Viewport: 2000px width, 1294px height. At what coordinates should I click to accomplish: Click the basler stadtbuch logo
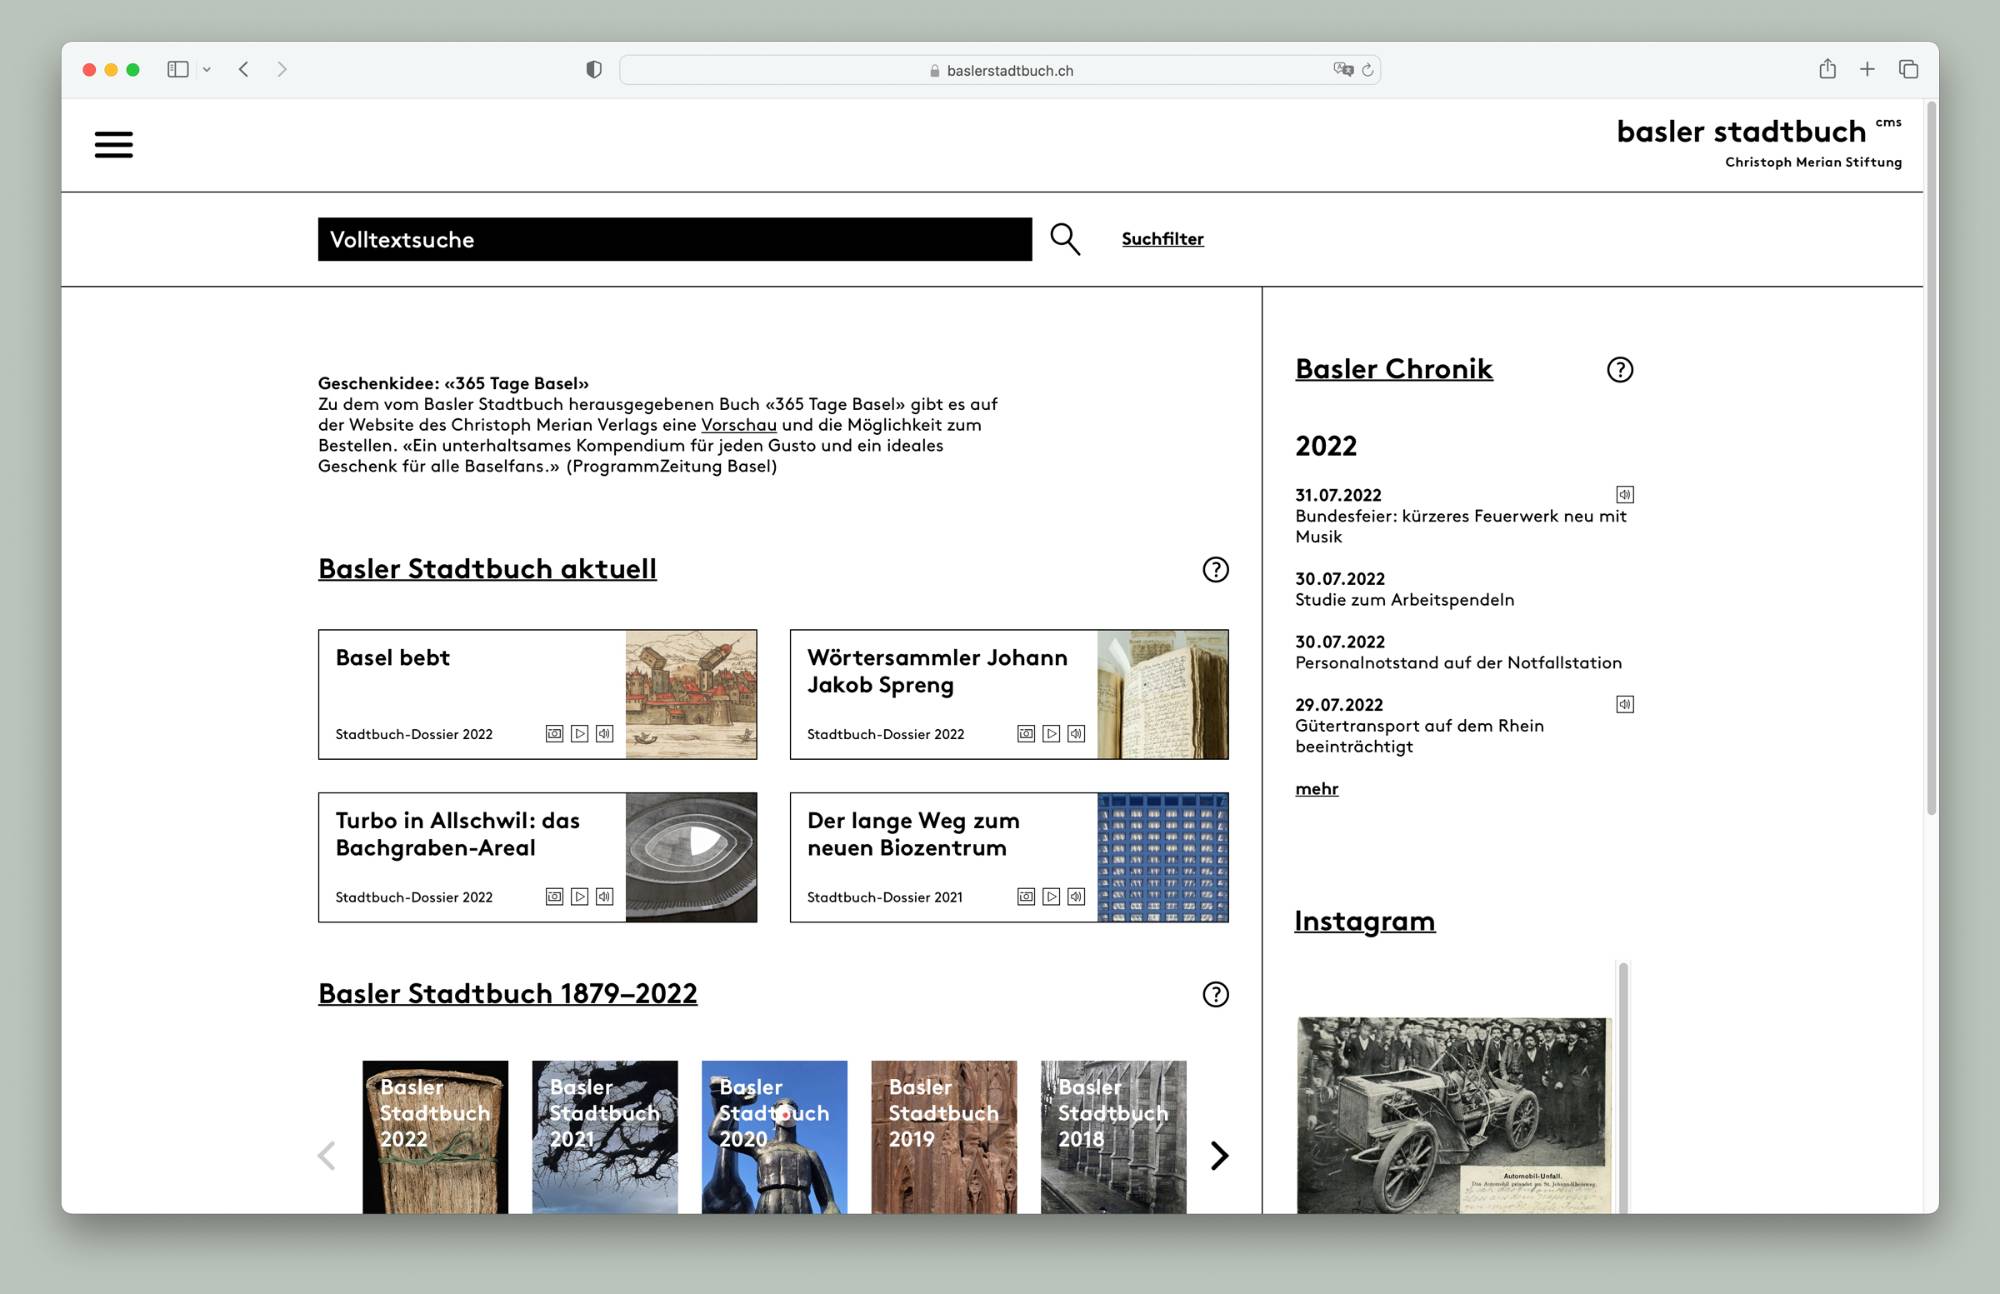(1741, 132)
